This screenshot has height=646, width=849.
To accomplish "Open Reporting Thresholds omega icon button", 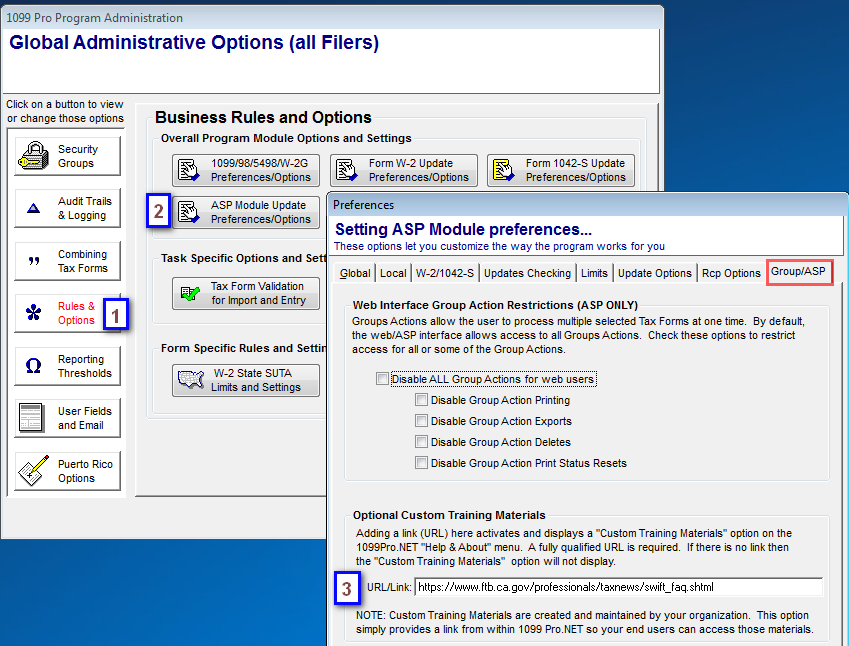I will coord(34,366).
